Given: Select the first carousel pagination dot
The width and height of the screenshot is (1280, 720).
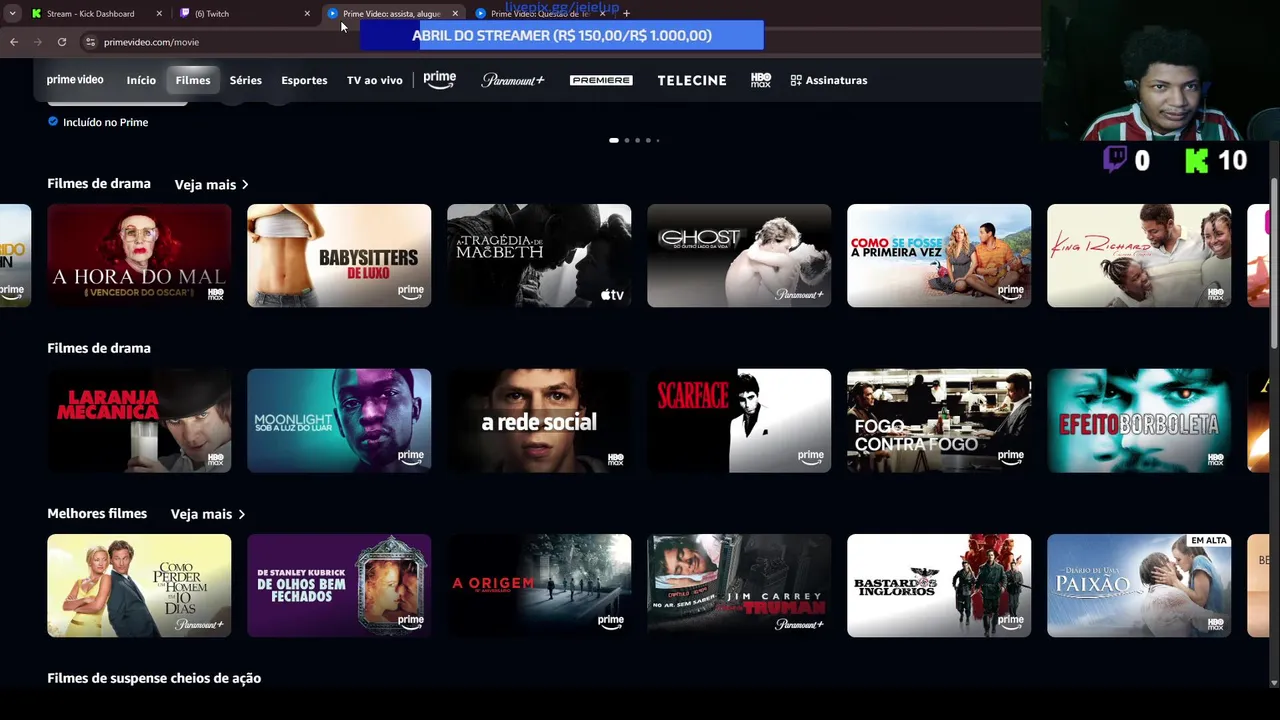Looking at the screenshot, I should (614, 140).
